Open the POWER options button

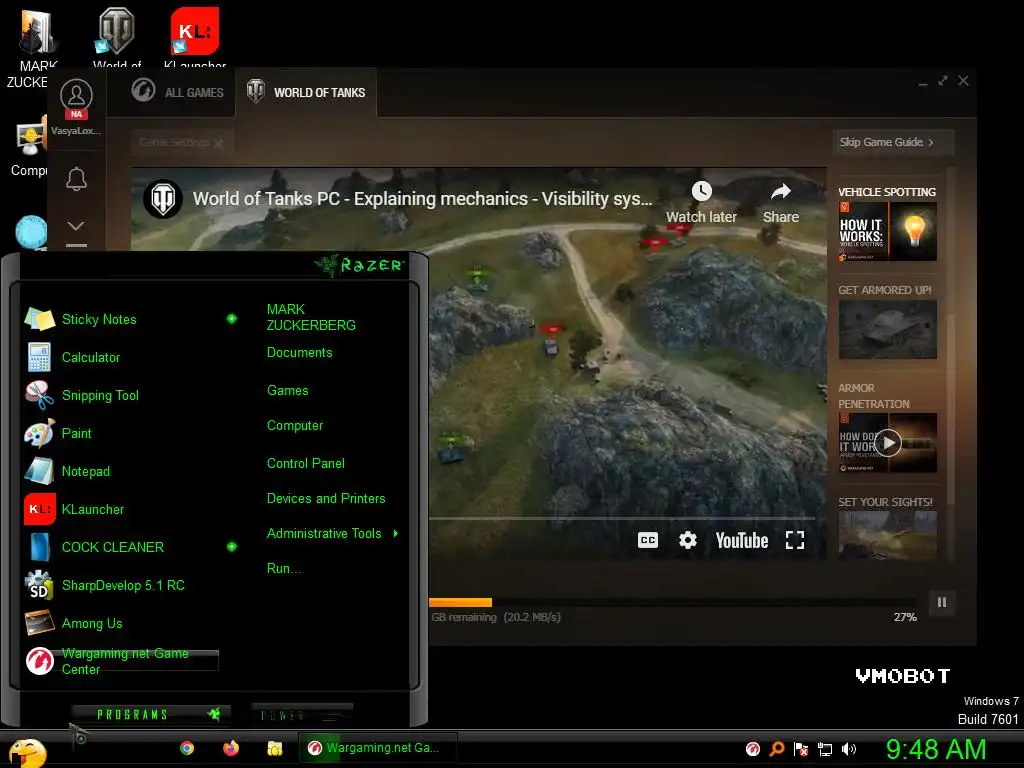[x=302, y=715]
